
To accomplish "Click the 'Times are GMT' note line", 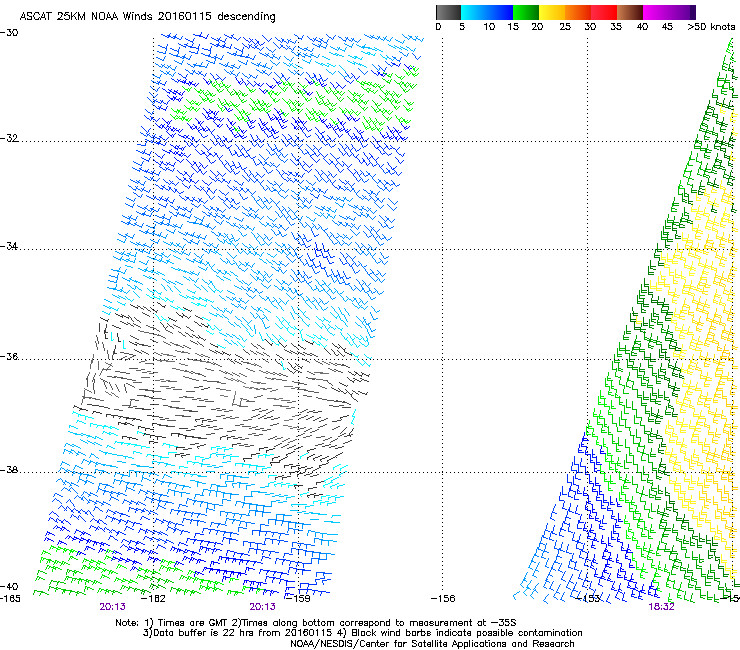I will [x=316, y=623].
